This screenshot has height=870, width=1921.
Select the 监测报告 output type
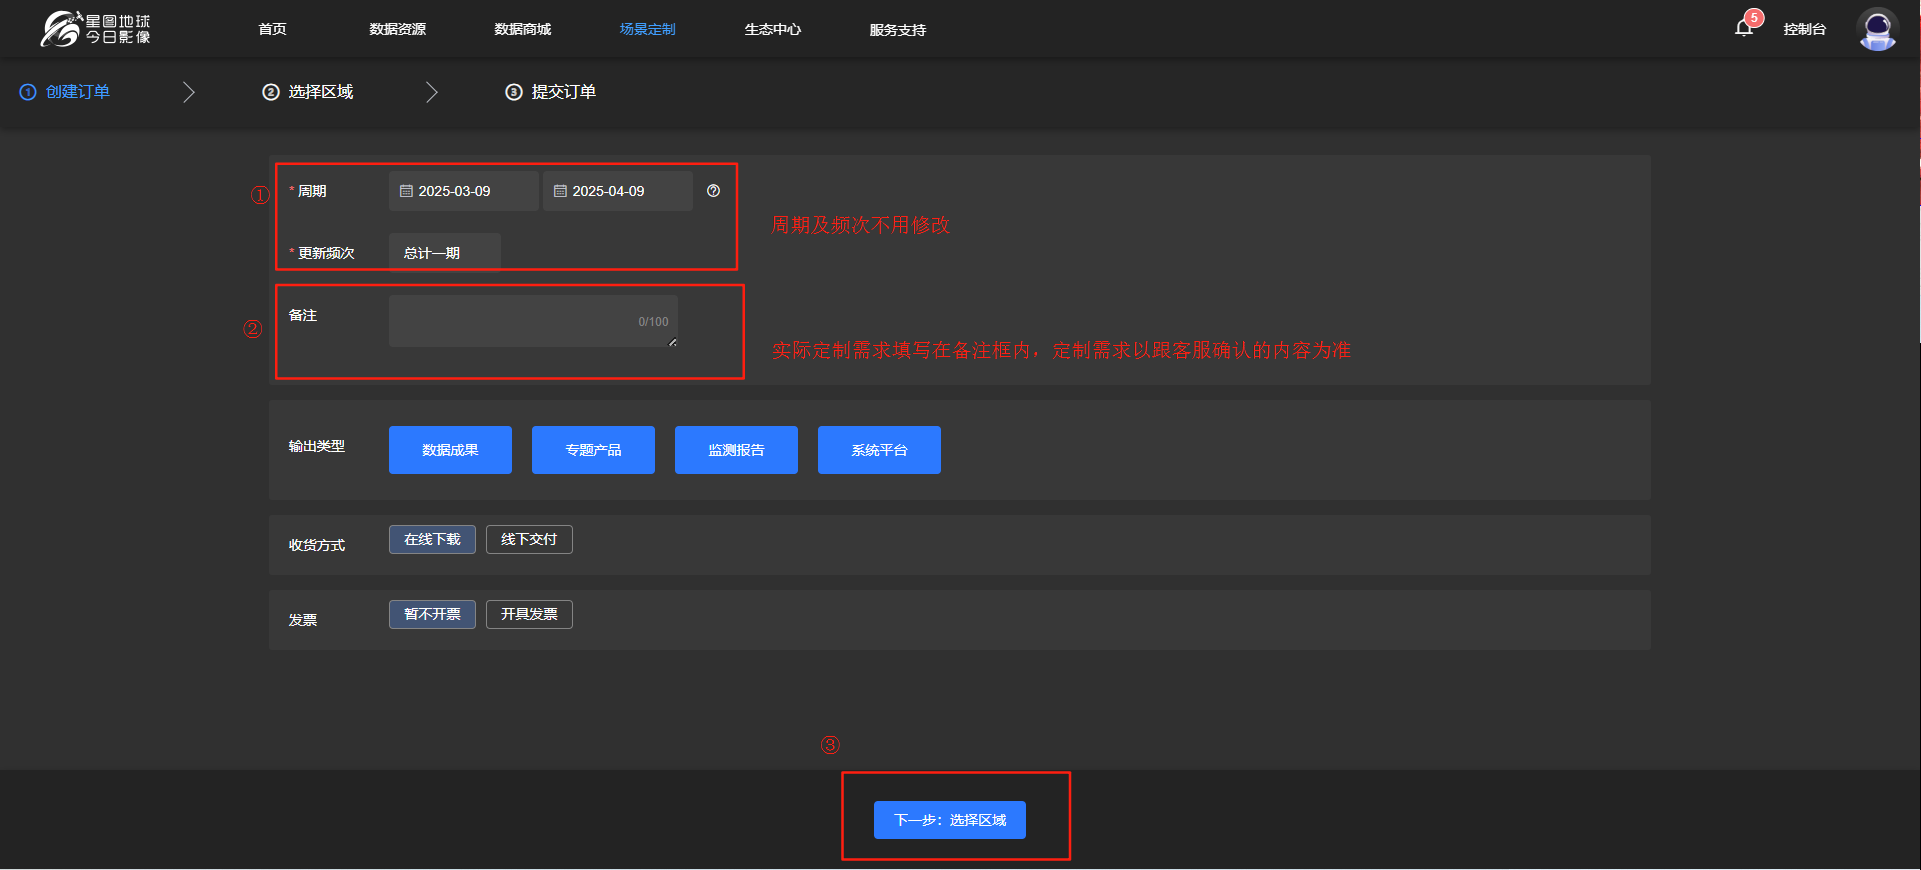click(736, 450)
